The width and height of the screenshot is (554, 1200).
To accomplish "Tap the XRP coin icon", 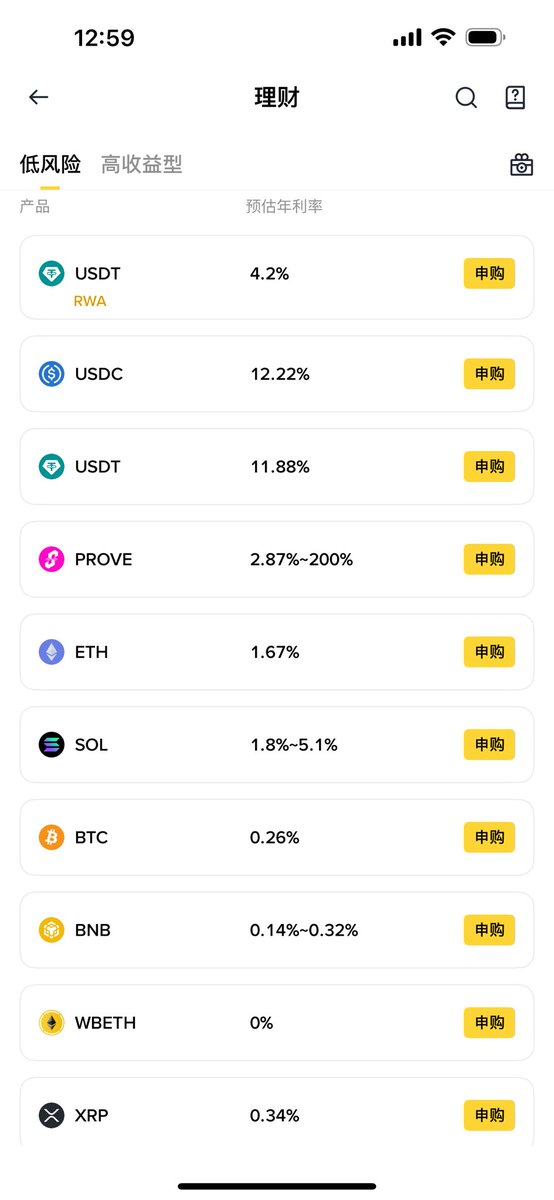I will click(52, 1115).
